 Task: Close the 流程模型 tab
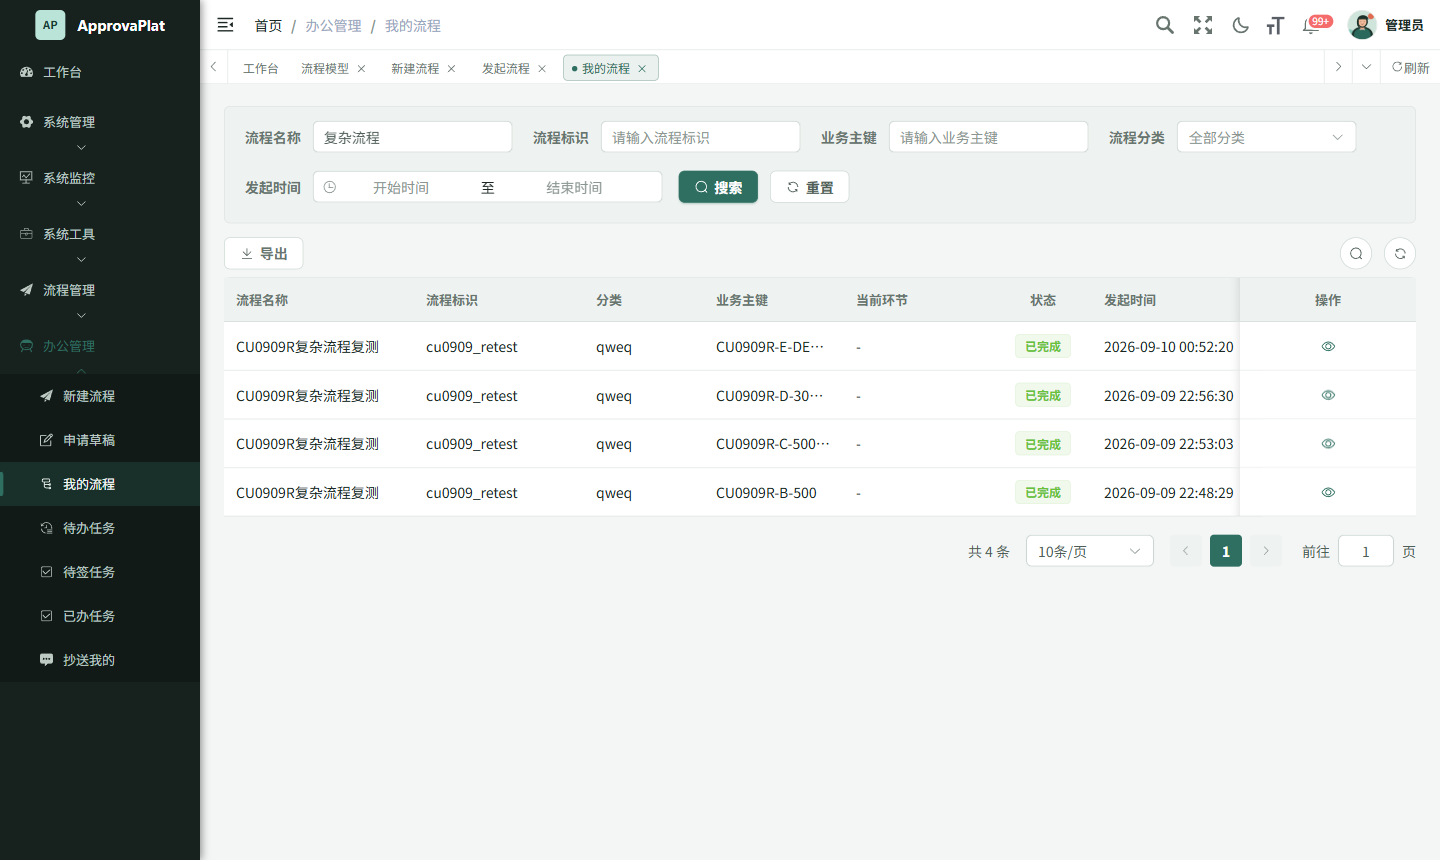tap(361, 68)
